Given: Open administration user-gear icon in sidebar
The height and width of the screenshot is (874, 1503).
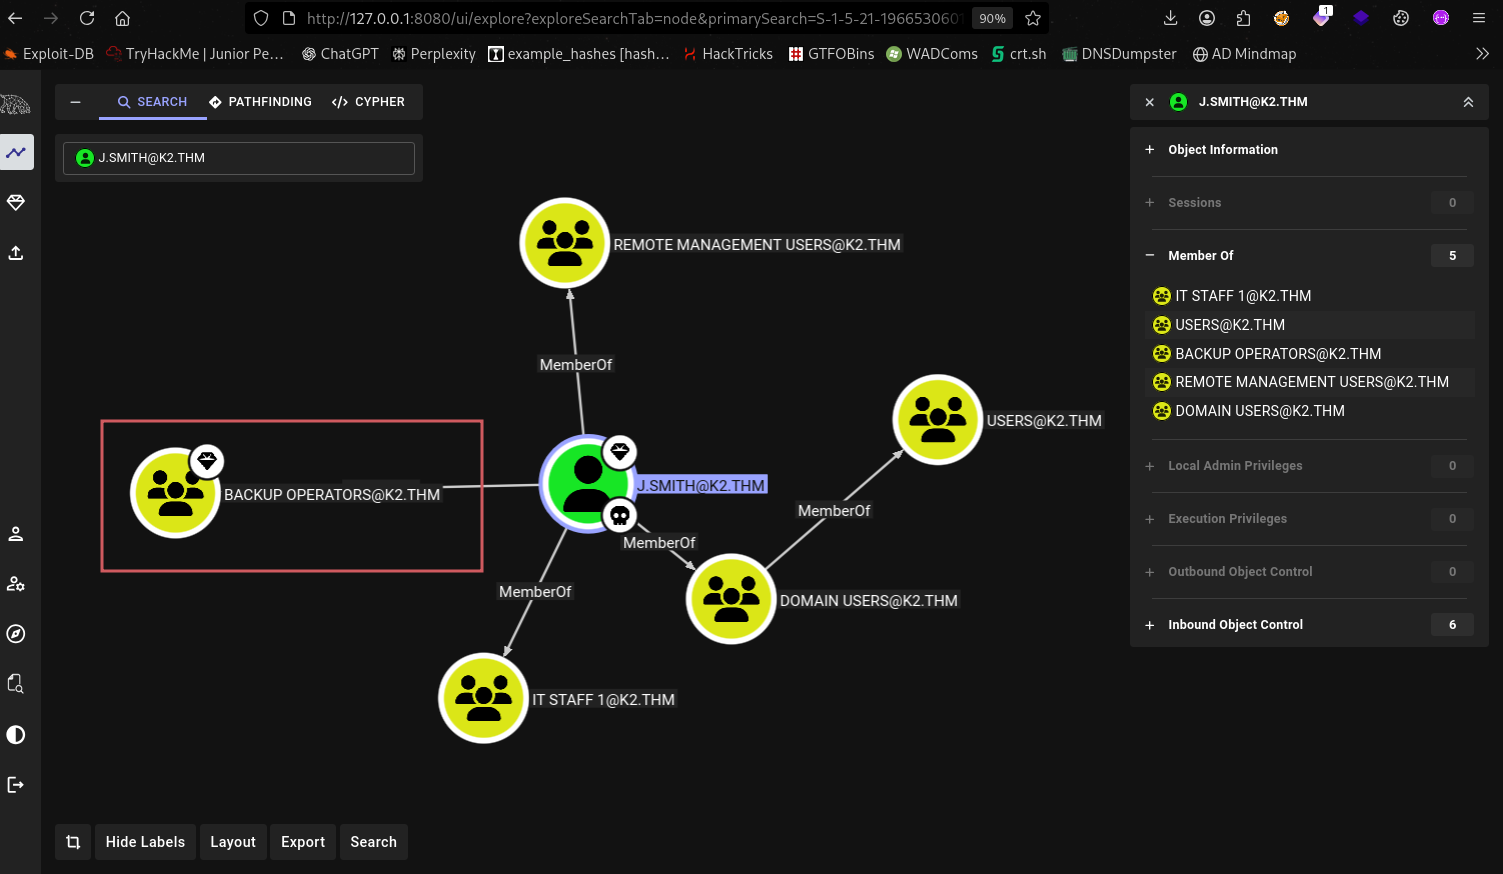Looking at the screenshot, I should [16, 584].
